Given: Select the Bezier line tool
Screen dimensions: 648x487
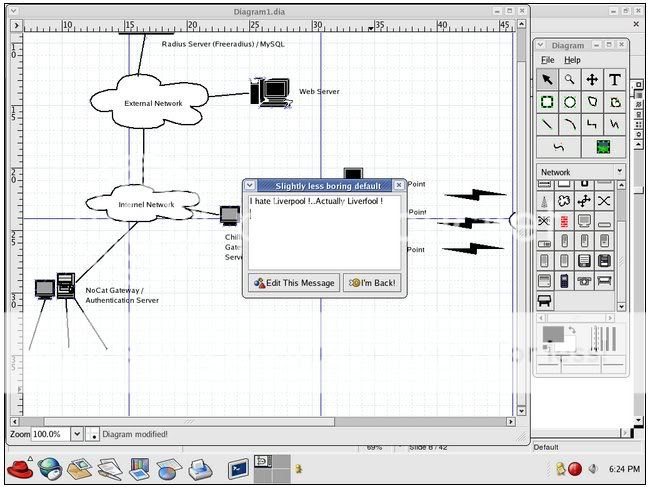Looking at the screenshot, I should (559, 147).
